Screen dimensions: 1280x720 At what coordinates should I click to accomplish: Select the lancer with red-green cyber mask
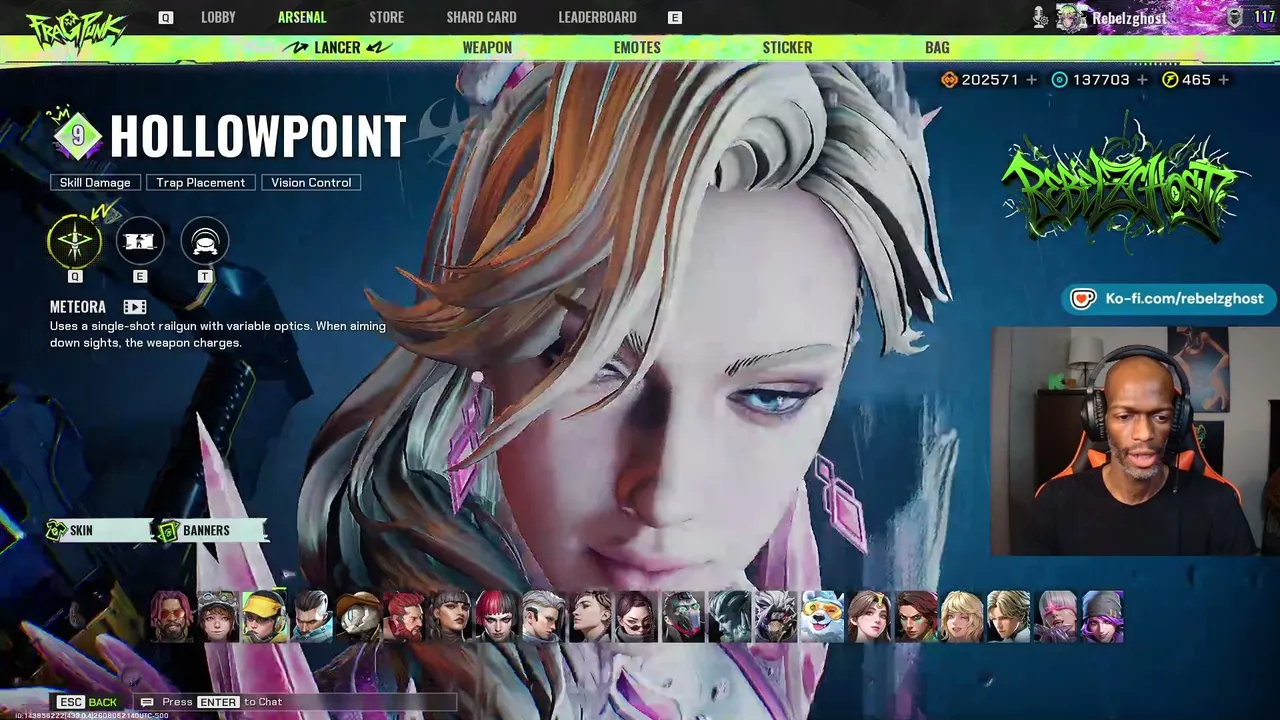[682, 616]
